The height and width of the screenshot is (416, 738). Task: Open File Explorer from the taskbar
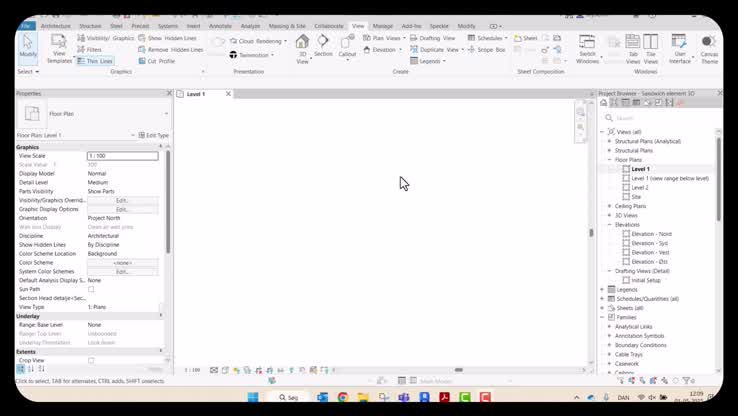pyautogui.click(x=363, y=397)
